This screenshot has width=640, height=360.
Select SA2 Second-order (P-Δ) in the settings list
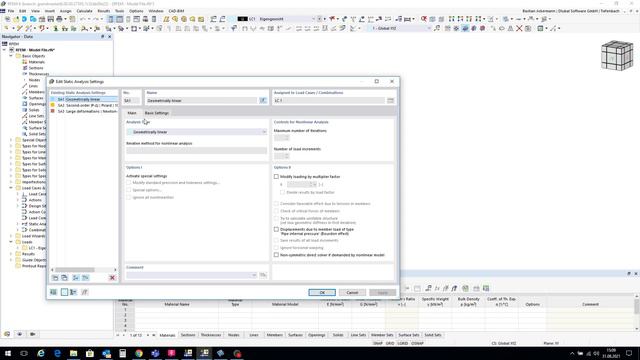(x=84, y=105)
